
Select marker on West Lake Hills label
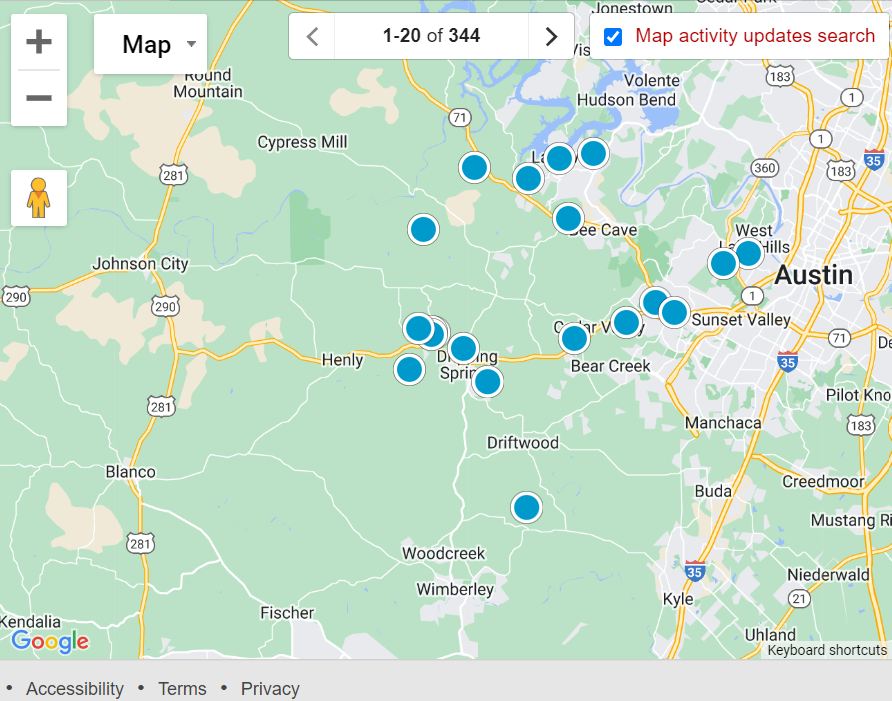pyautogui.click(x=748, y=253)
